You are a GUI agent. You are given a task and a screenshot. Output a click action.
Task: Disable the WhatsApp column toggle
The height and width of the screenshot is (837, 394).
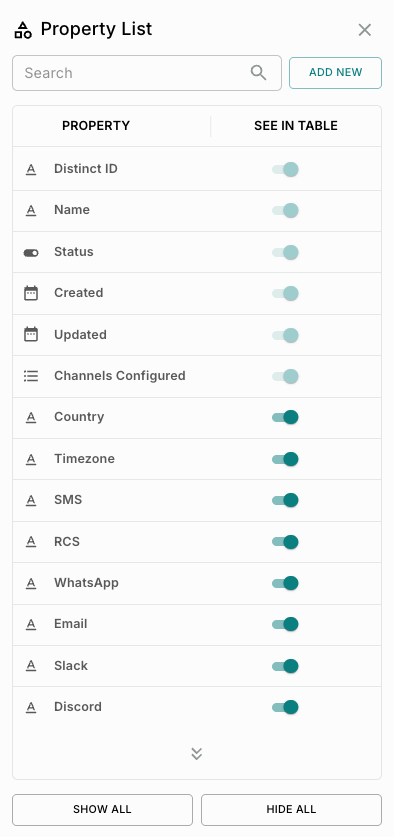point(285,583)
